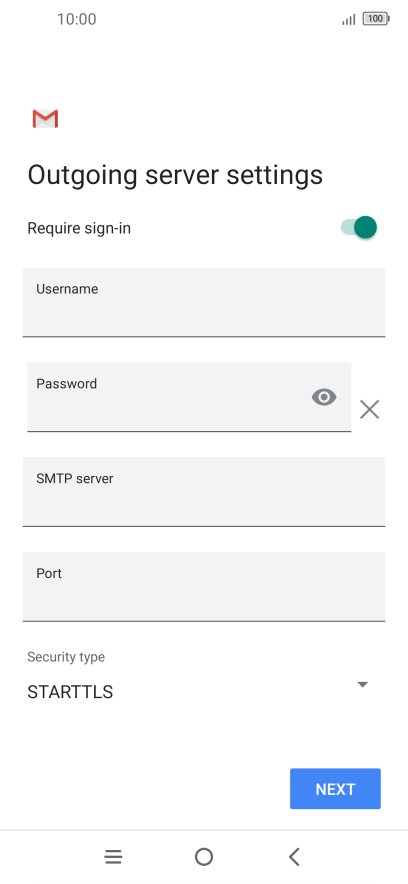This screenshot has width=408, height=884.
Task: Tap the 10:00 clock in status bar
Action: point(77,19)
